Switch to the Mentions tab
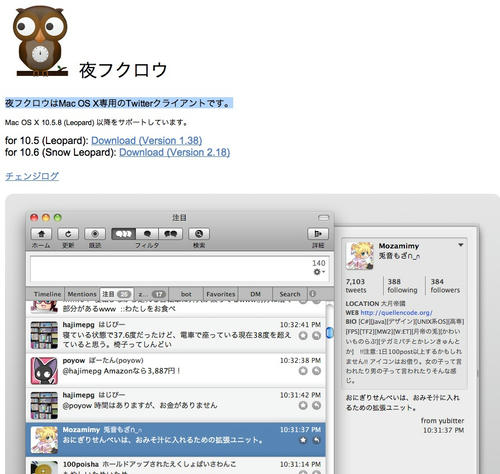Viewport: 500px width, 474px height. (82, 294)
